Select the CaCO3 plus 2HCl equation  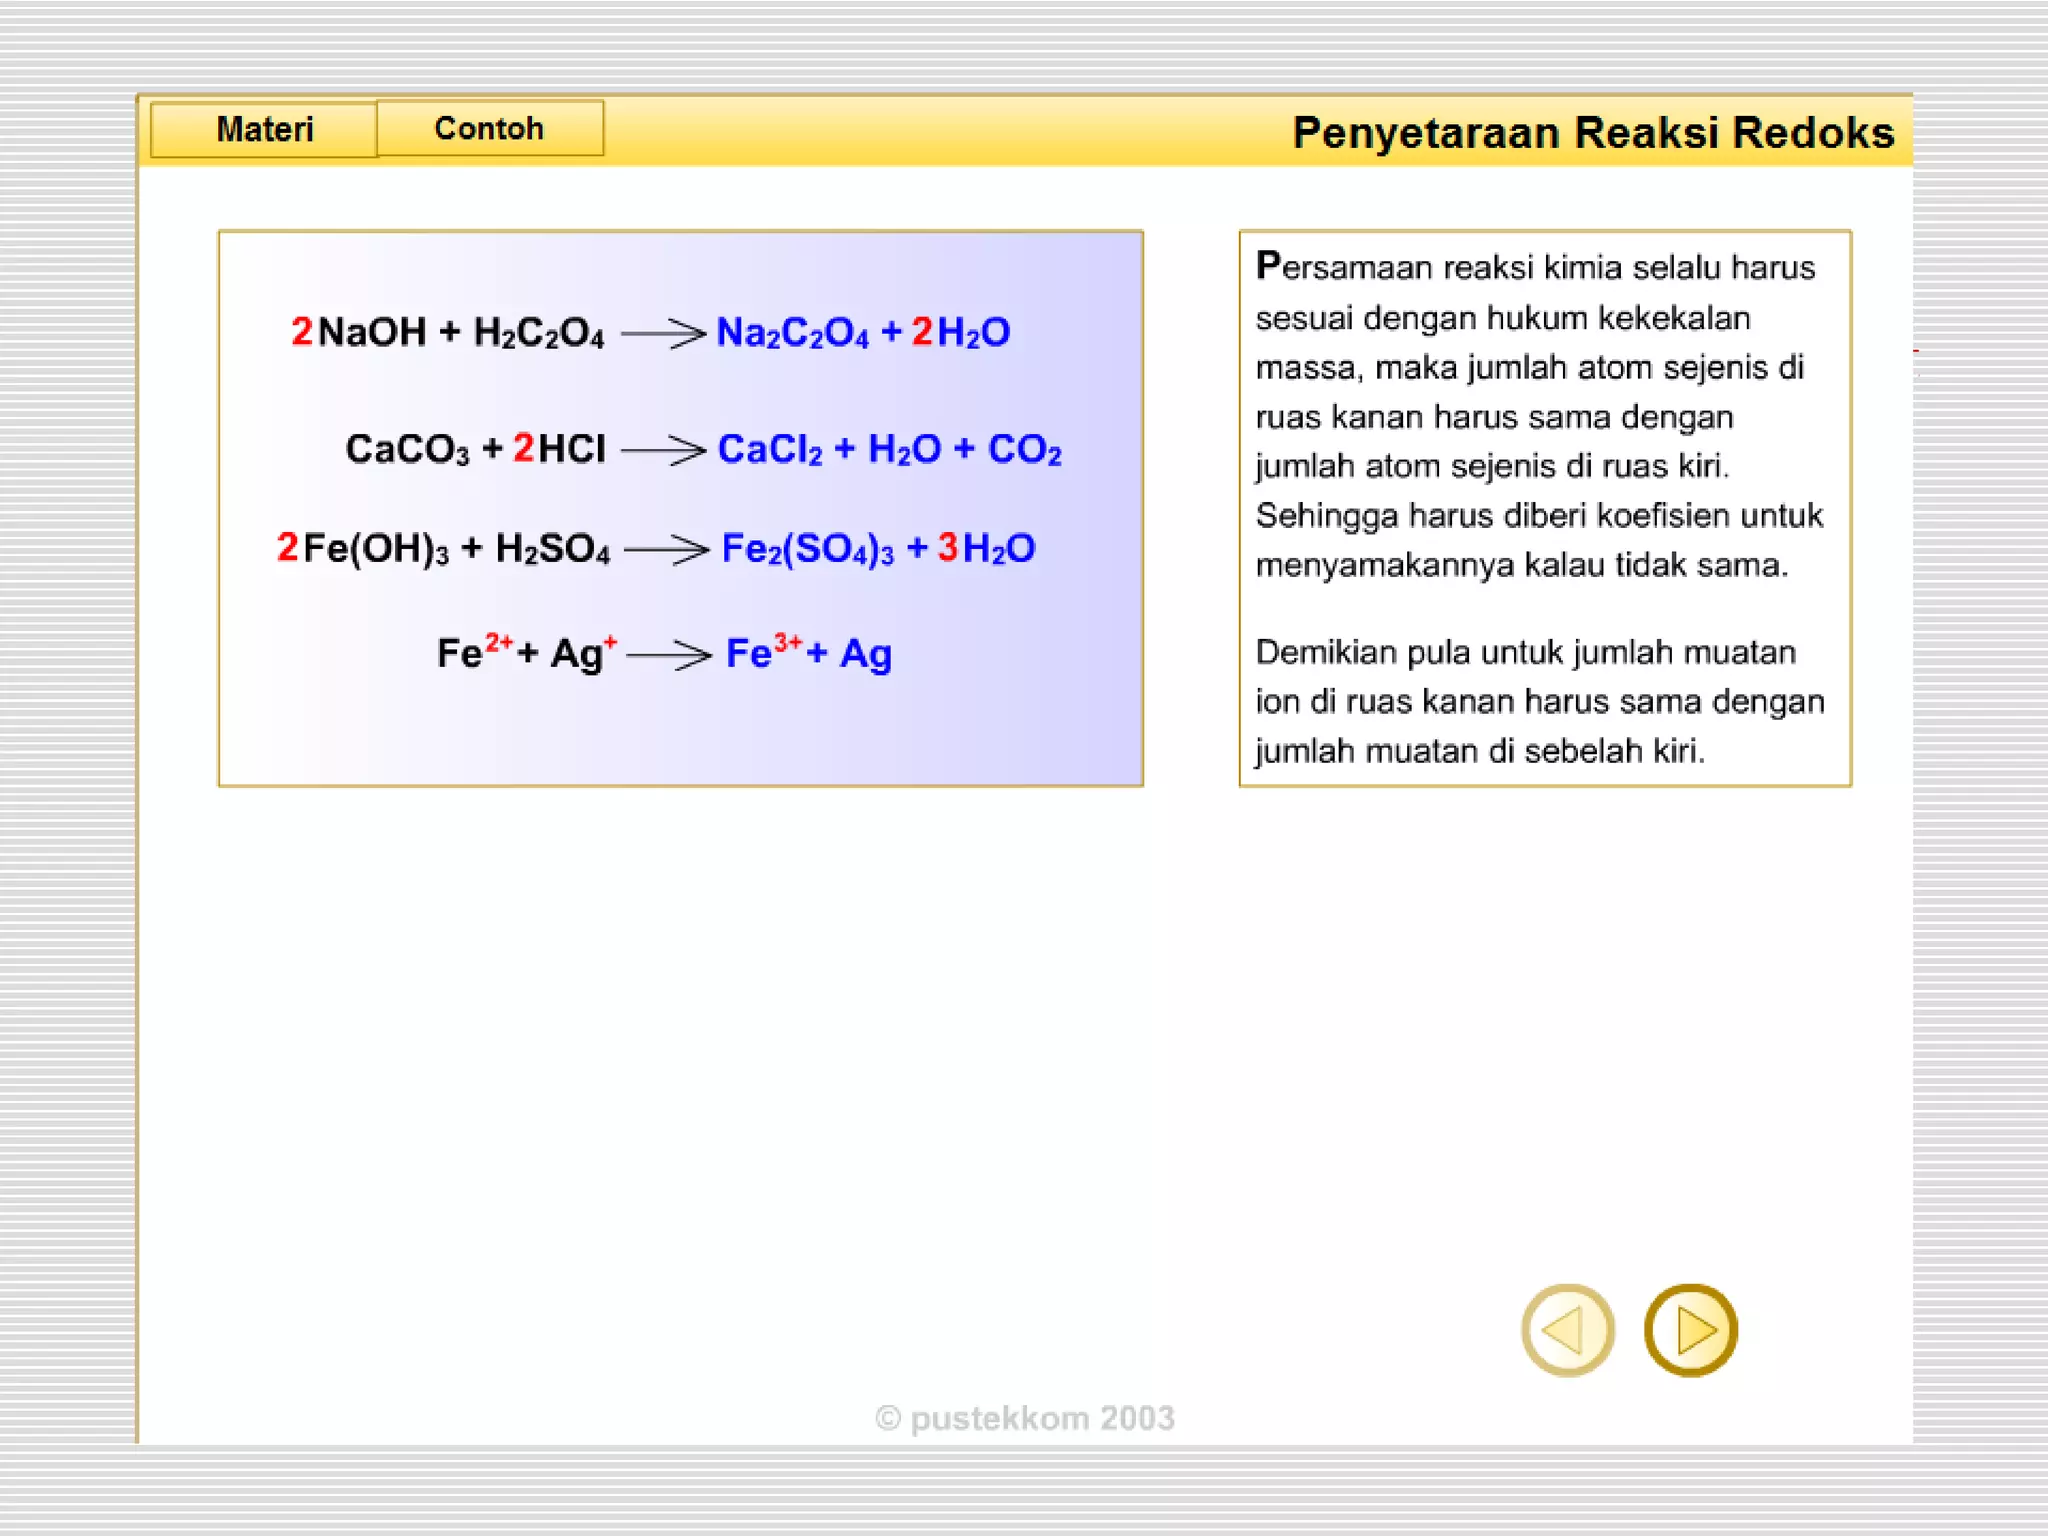[x=703, y=449]
